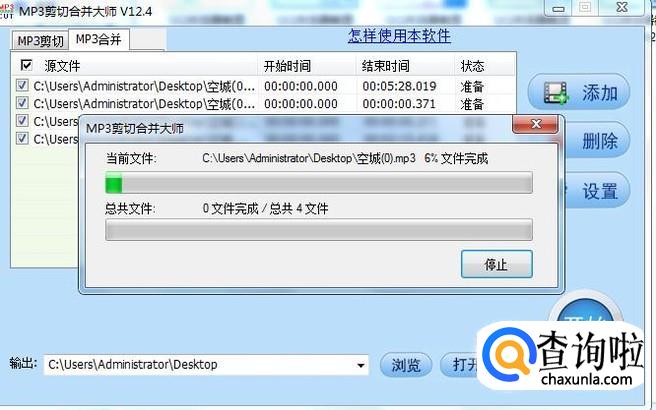Select end time 00:05:28.019 cell
The height and width of the screenshot is (410, 656).
click(399, 86)
